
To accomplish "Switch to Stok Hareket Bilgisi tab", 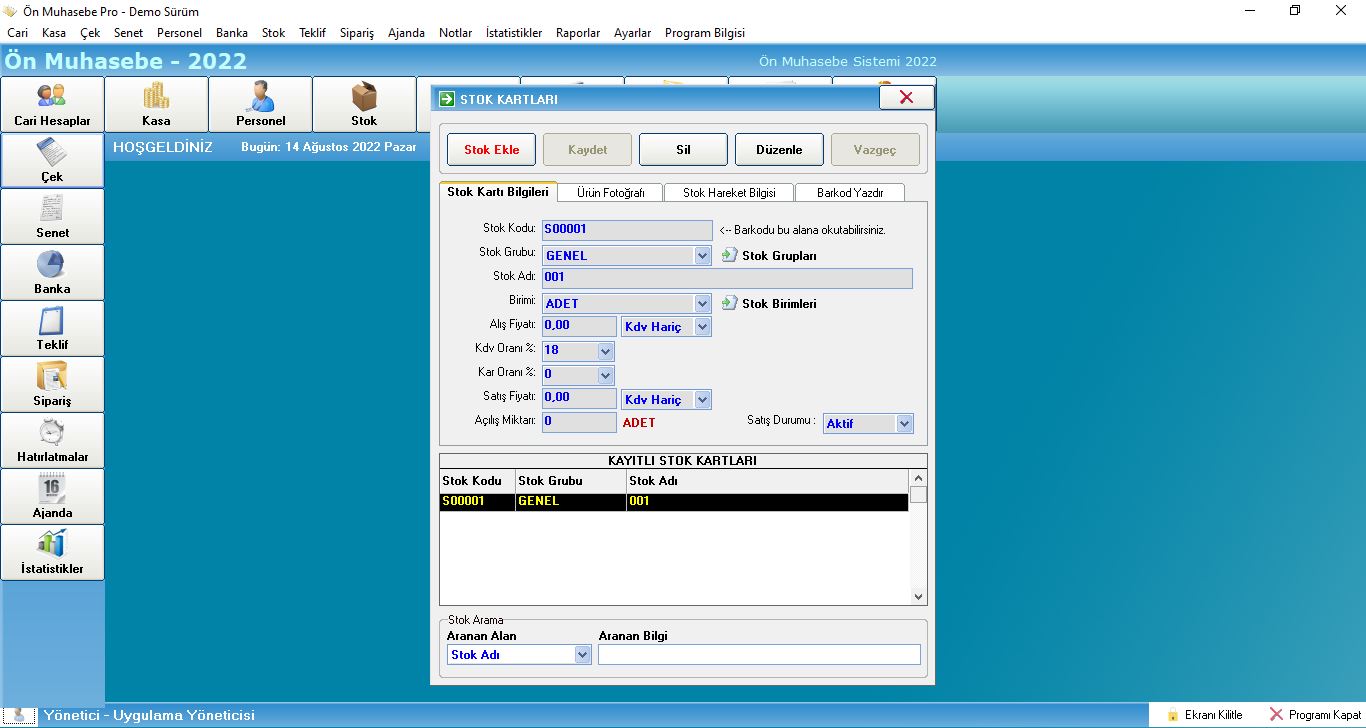I will point(729,193).
